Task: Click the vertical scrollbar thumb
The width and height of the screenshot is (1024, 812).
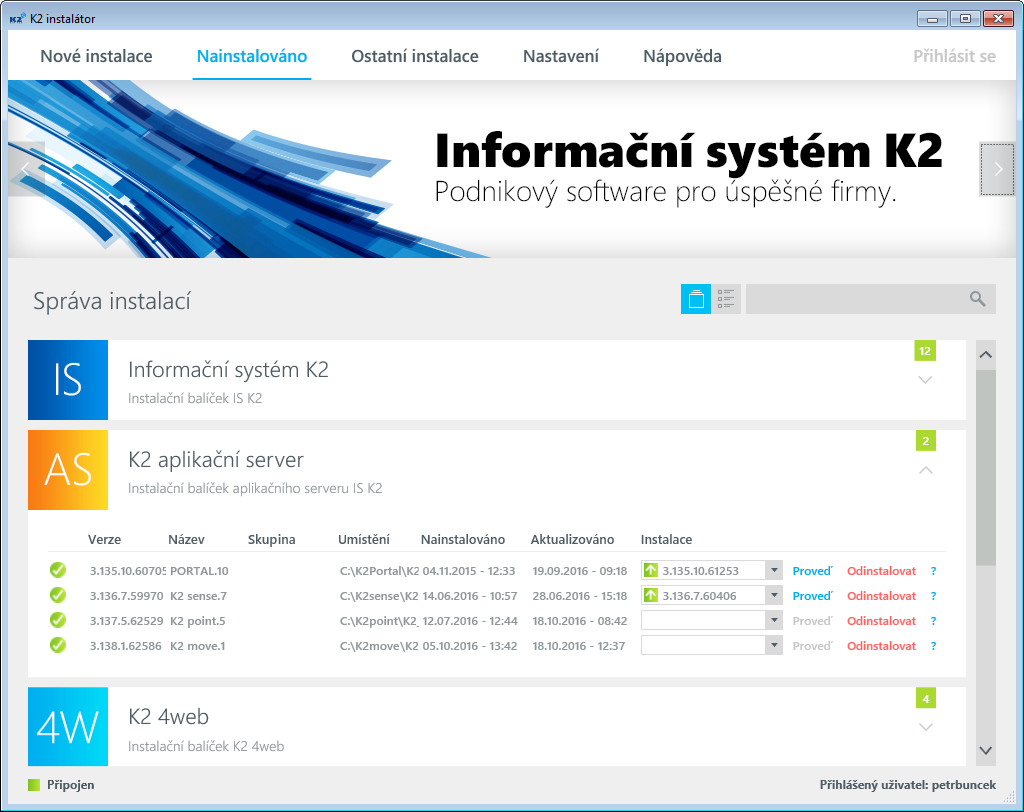Action: (985, 468)
